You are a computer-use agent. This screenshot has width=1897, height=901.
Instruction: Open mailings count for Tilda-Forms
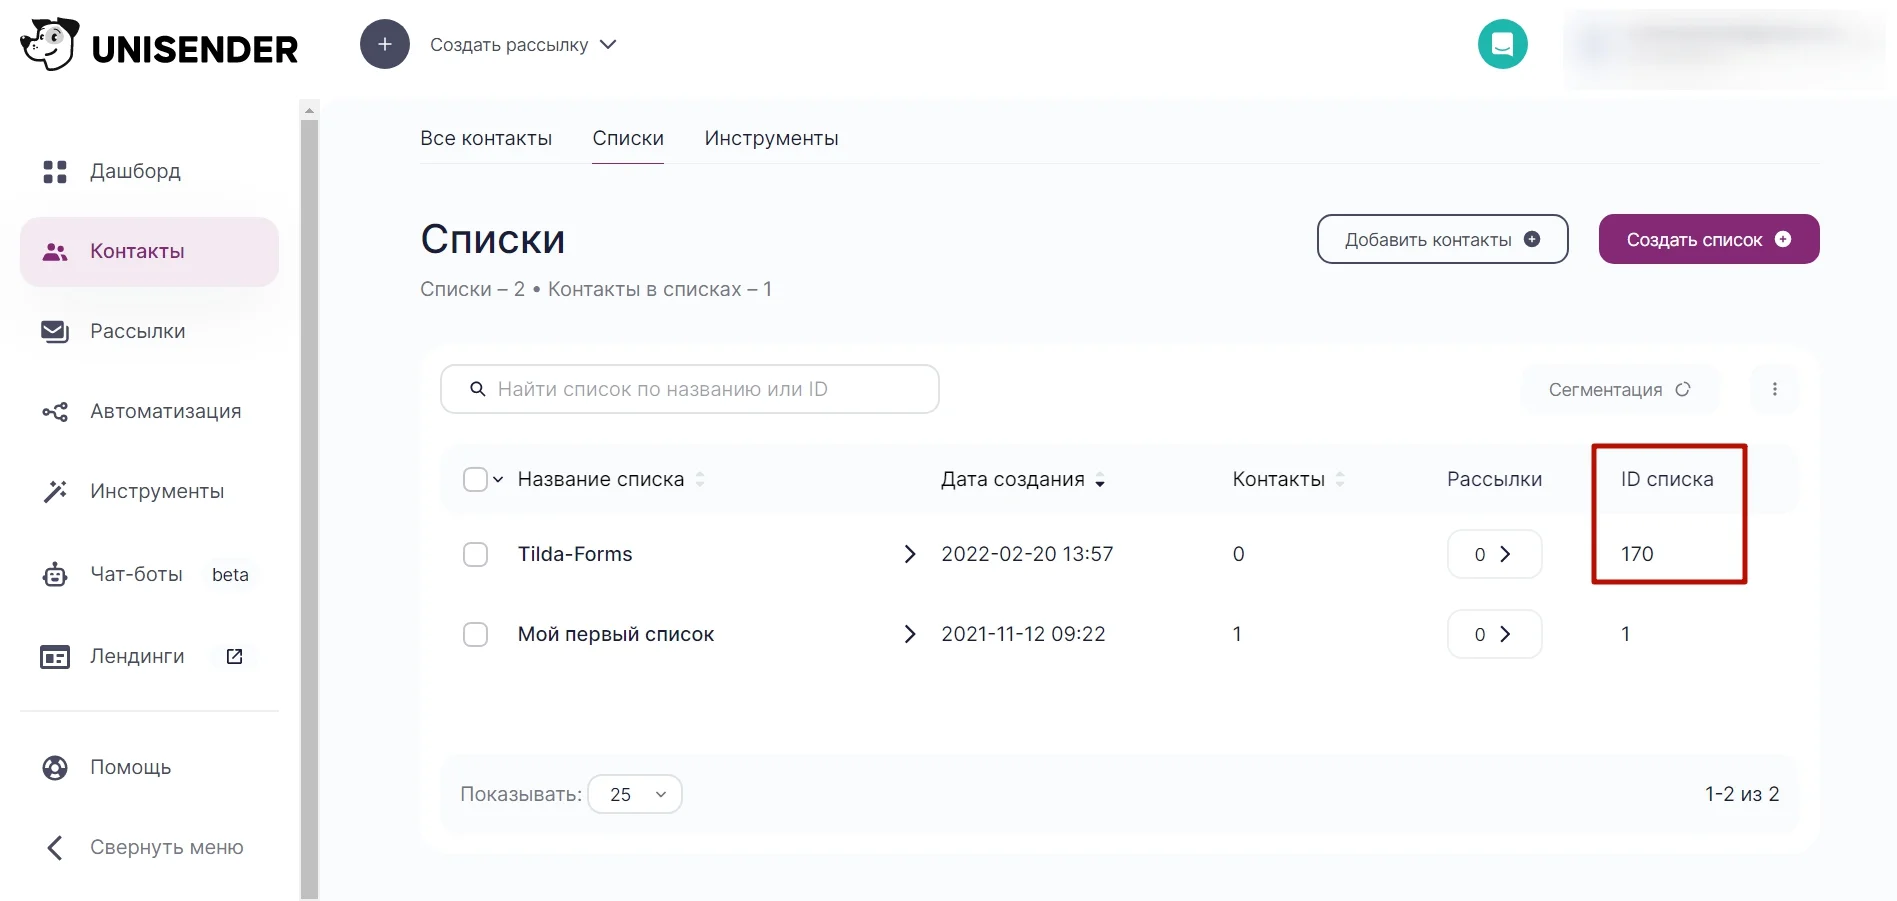[x=1494, y=554]
